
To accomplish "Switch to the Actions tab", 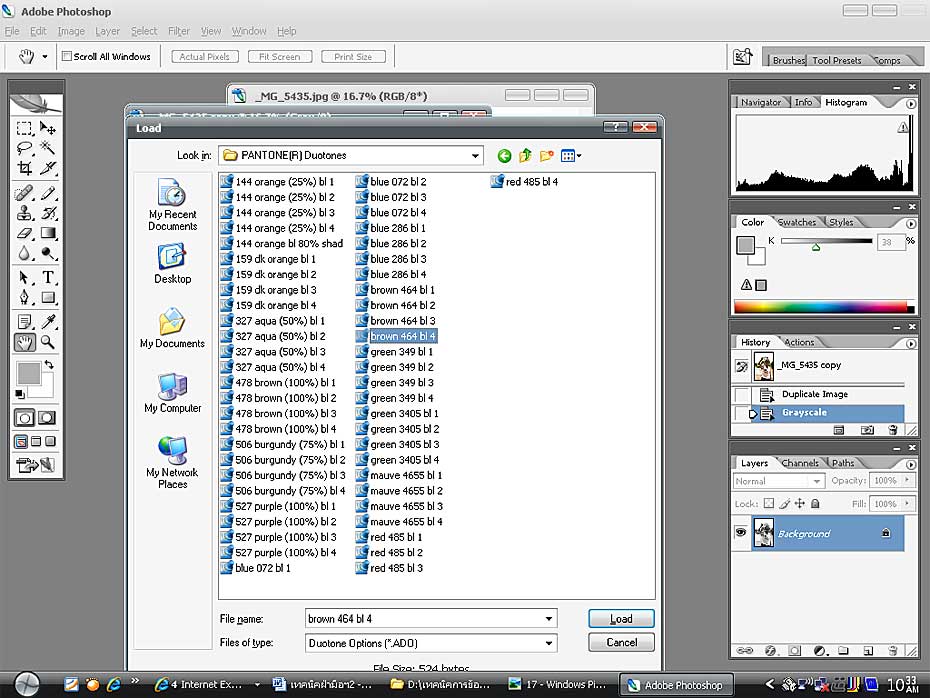I will click(x=799, y=342).
